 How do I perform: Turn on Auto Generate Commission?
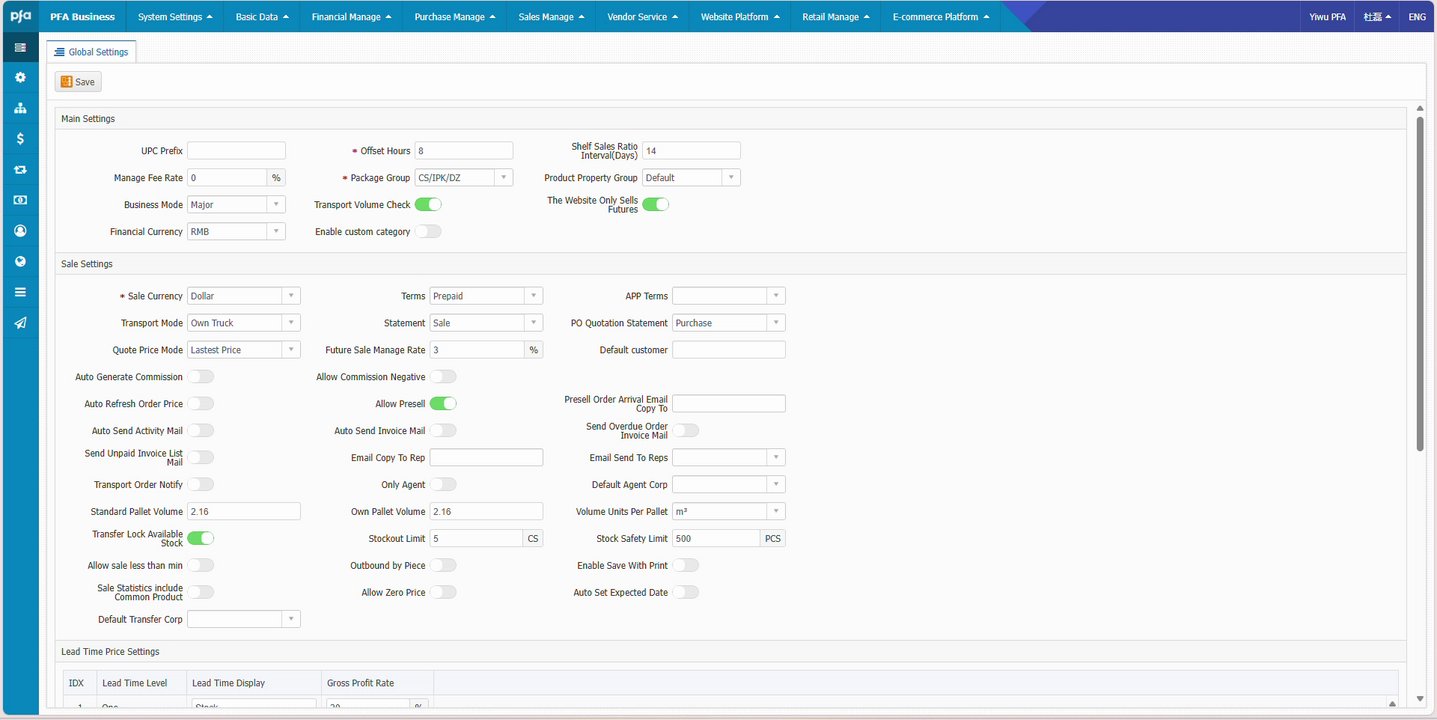click(201, 377)
